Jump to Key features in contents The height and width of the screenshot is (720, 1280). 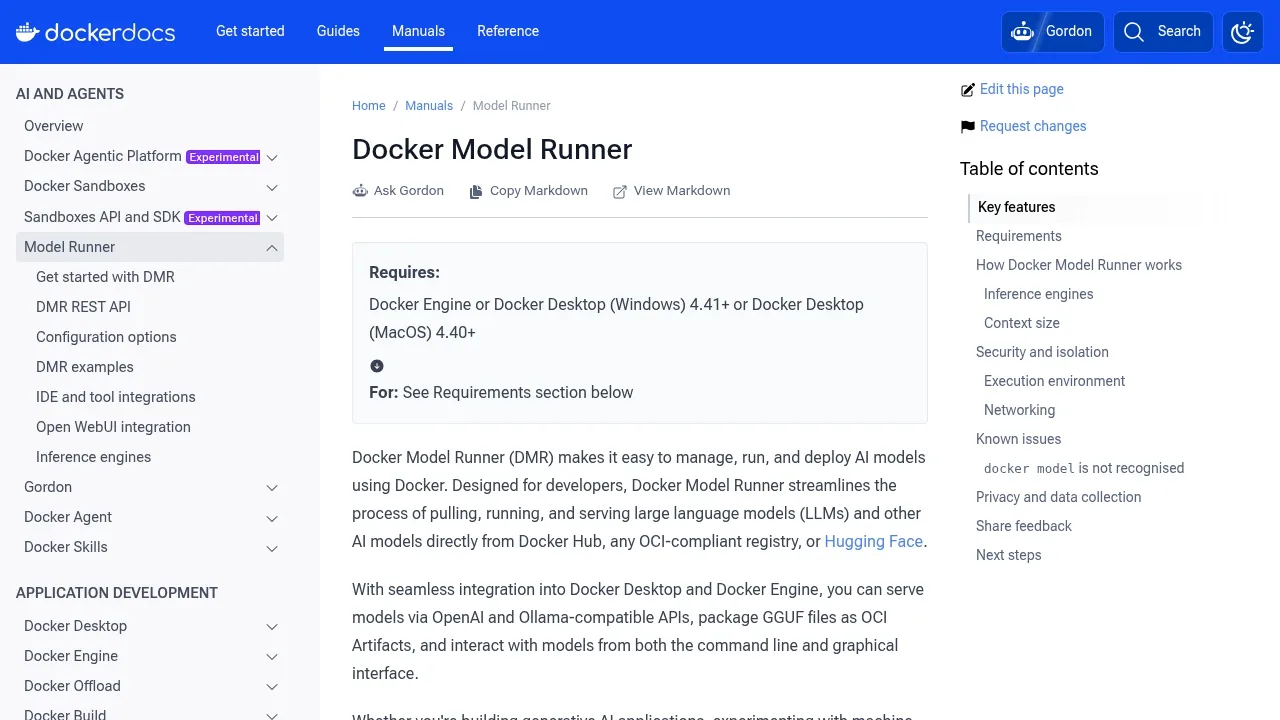(1016, 207)
